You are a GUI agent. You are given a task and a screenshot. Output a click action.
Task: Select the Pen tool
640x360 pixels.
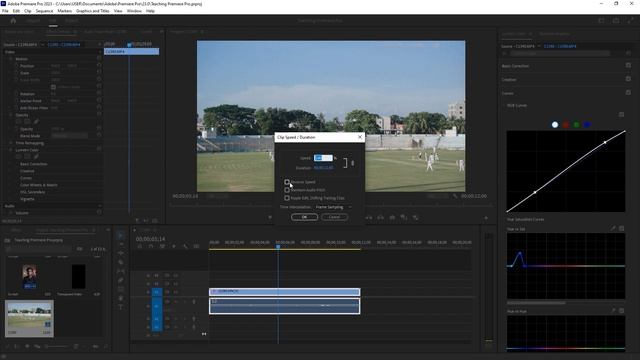pos(121,280)
